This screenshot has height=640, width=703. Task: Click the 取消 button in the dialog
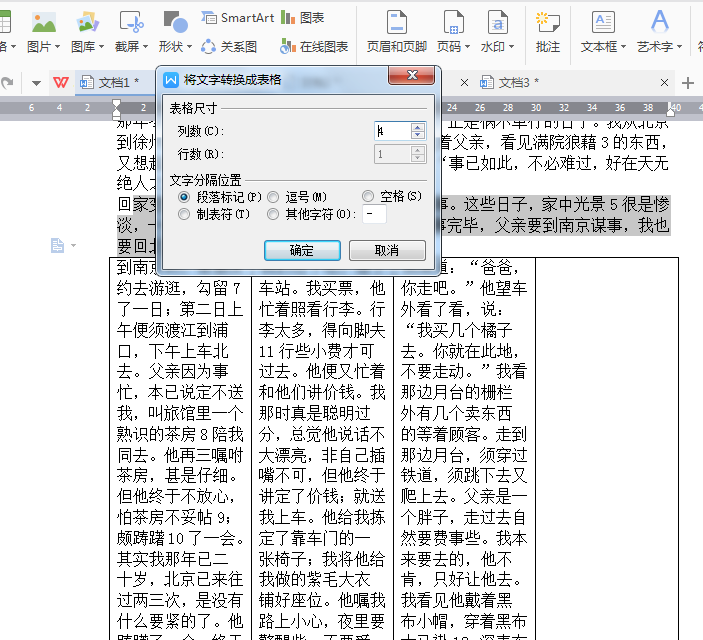tap(387, 250)
